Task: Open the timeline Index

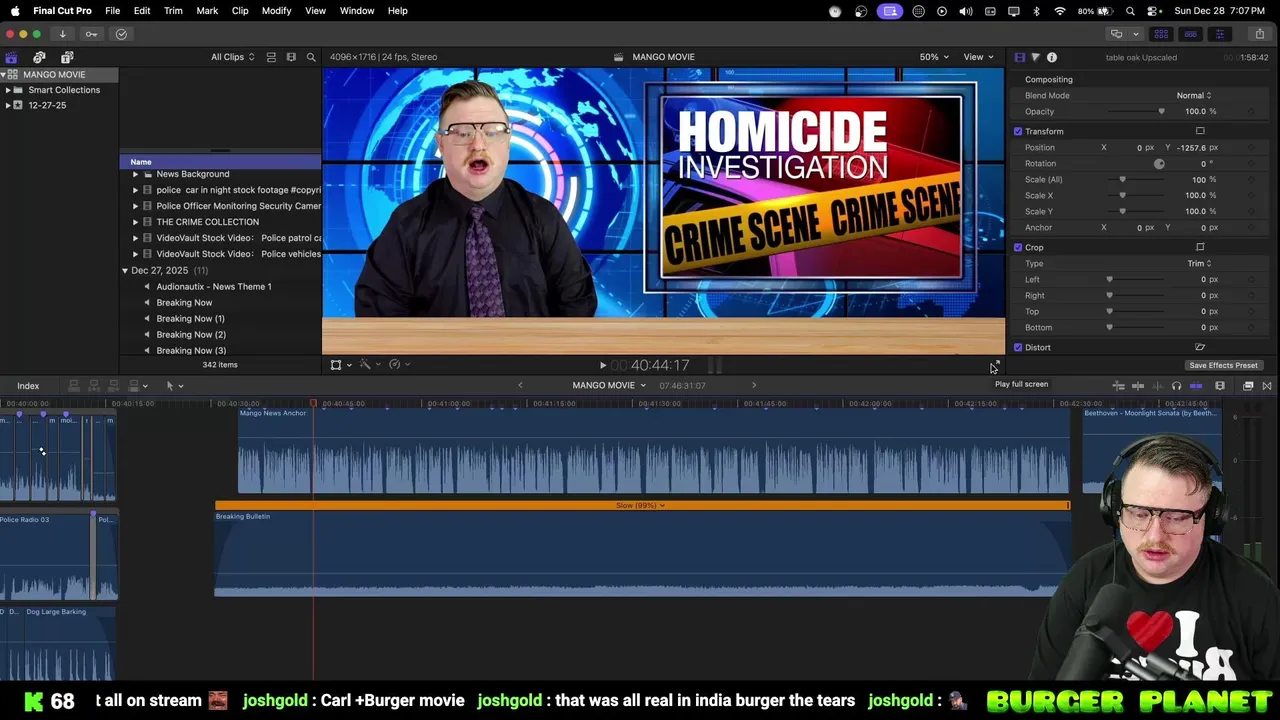Action: [28, 386]
